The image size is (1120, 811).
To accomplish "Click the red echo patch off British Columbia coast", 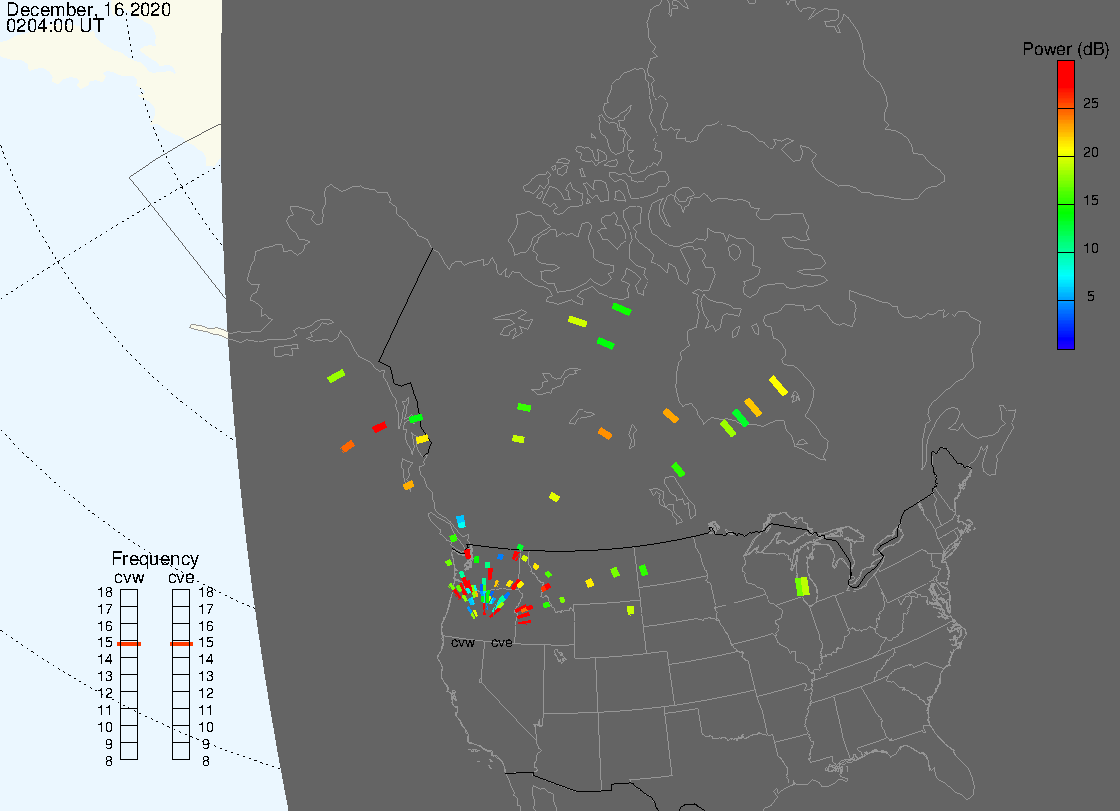I will 379,427.
